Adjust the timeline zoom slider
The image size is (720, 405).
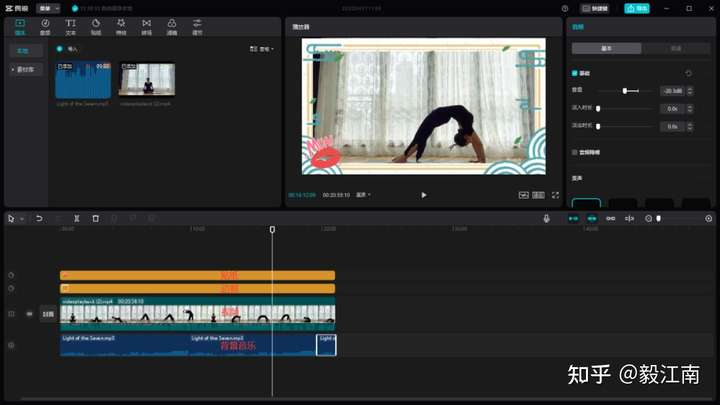coord(658,219)
